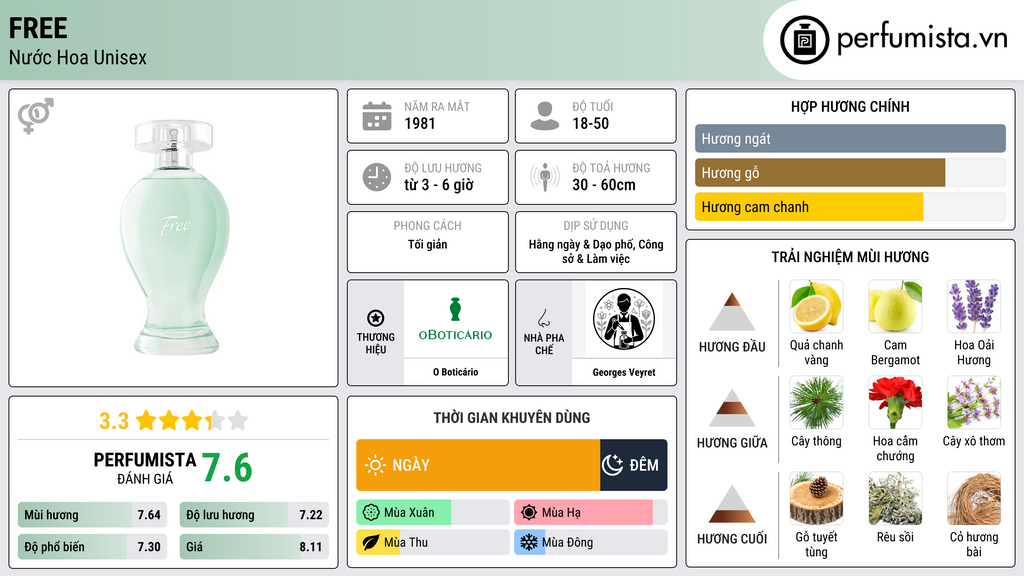
Task: Click the Độ phổ biến 7.30 score bar
Action: pyautogui.click(x=93, y=547)
